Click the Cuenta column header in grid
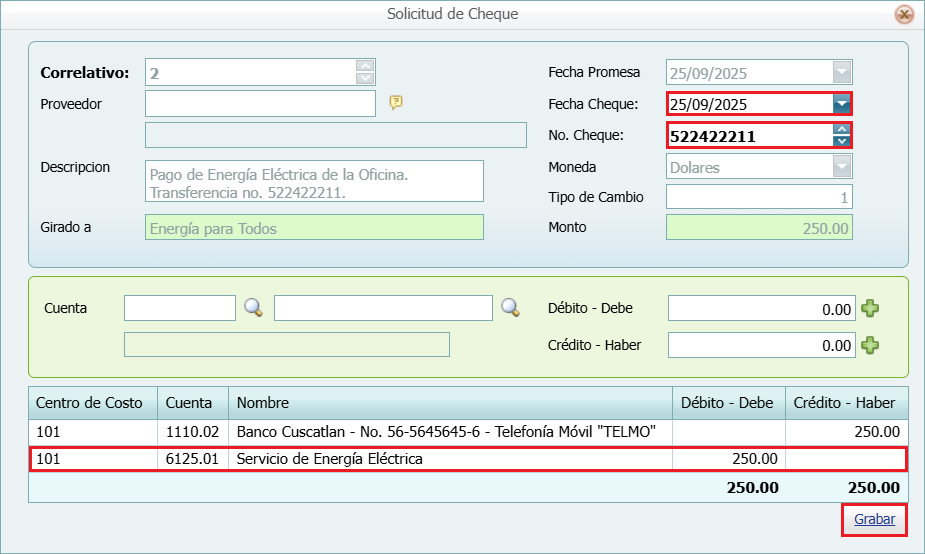This screenshot has height=554, width=925. tap(193, 403)
